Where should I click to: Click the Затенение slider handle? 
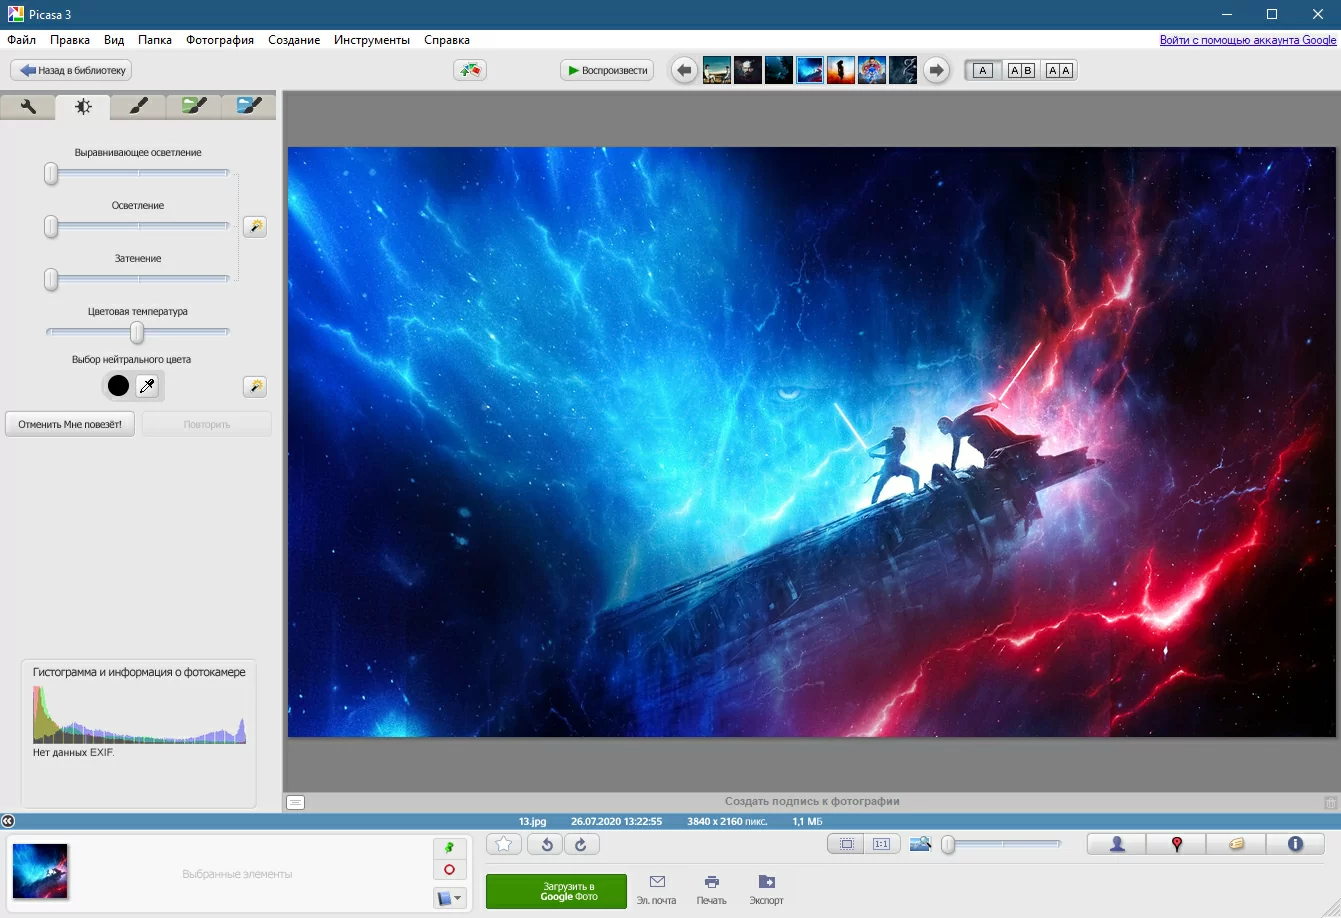tap(51, 280)
